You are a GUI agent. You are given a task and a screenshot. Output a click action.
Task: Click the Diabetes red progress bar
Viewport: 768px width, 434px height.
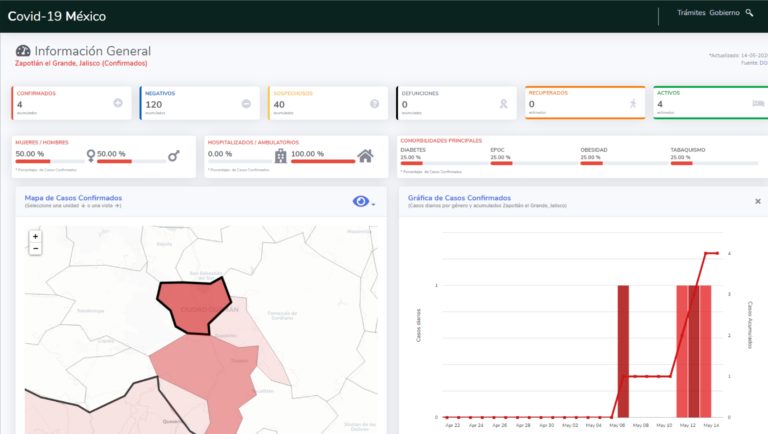point(411,163)
